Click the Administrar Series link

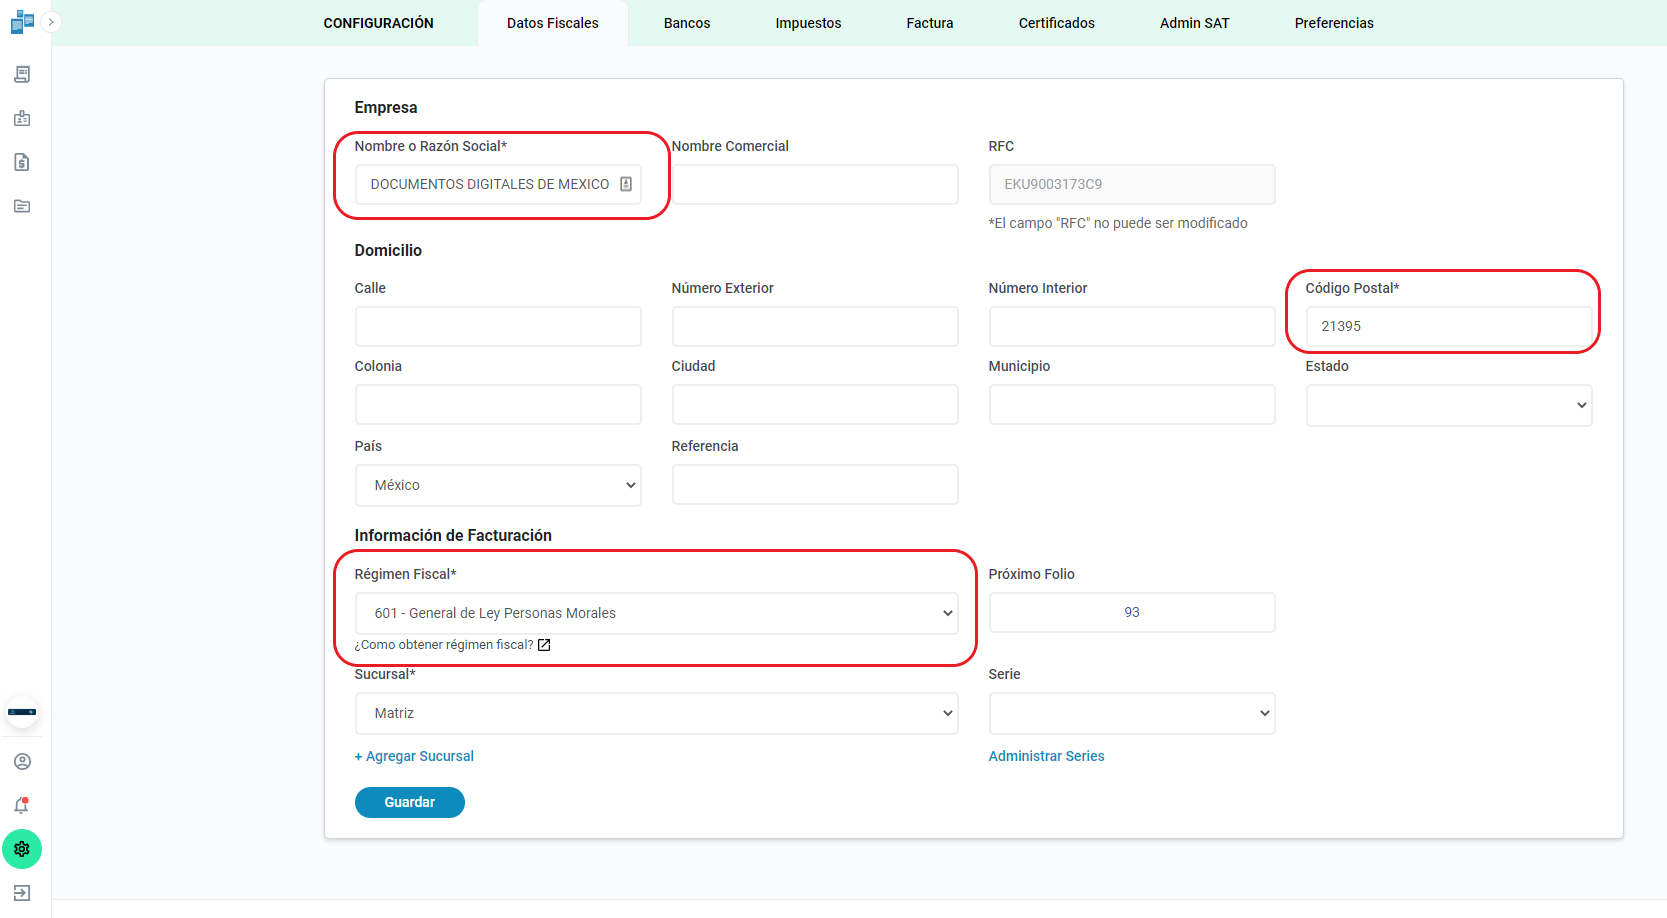point(1047,756)
